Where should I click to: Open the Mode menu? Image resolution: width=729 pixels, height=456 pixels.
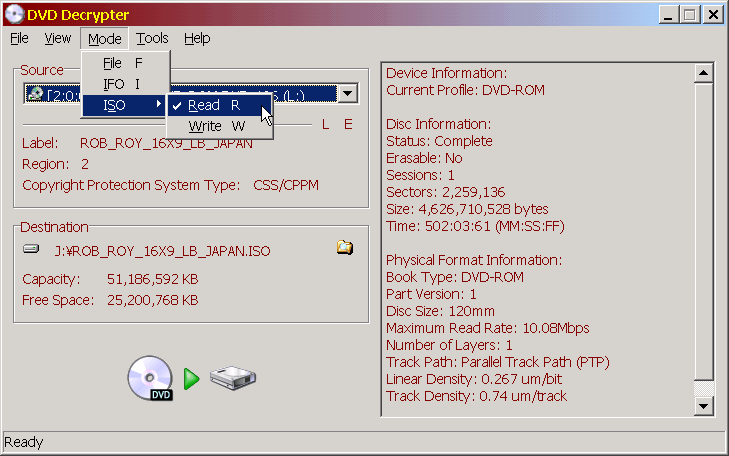104,38
